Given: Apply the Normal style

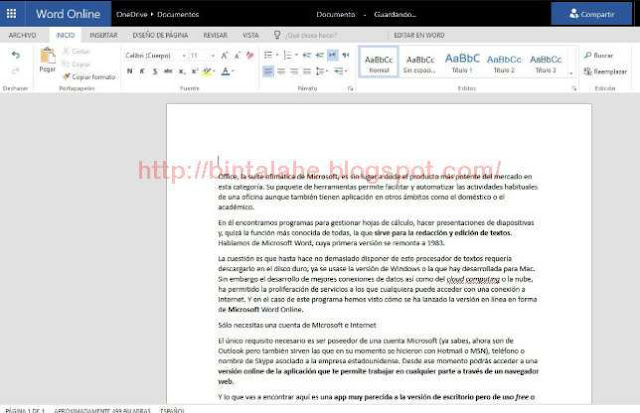Looking at the screenshot, I should coord(379,62).
